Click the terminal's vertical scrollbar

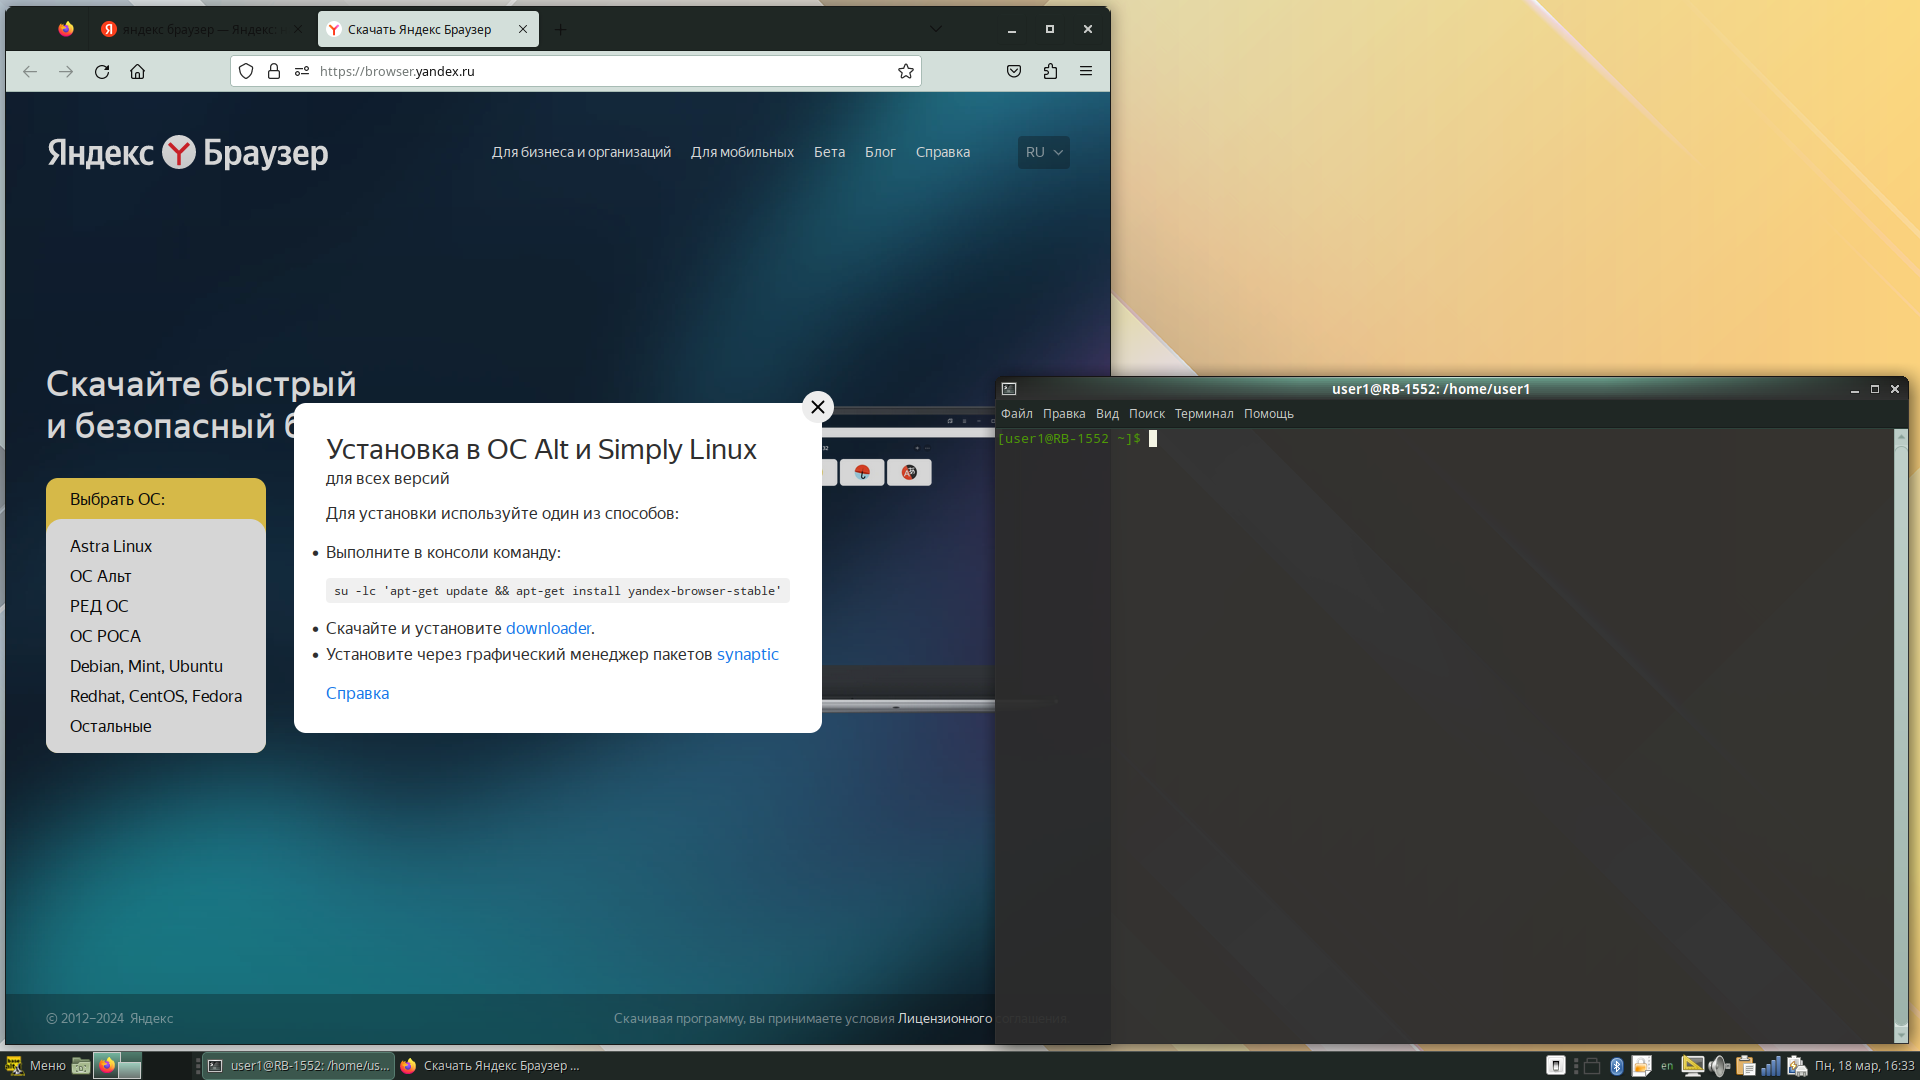coord(1901,735)
